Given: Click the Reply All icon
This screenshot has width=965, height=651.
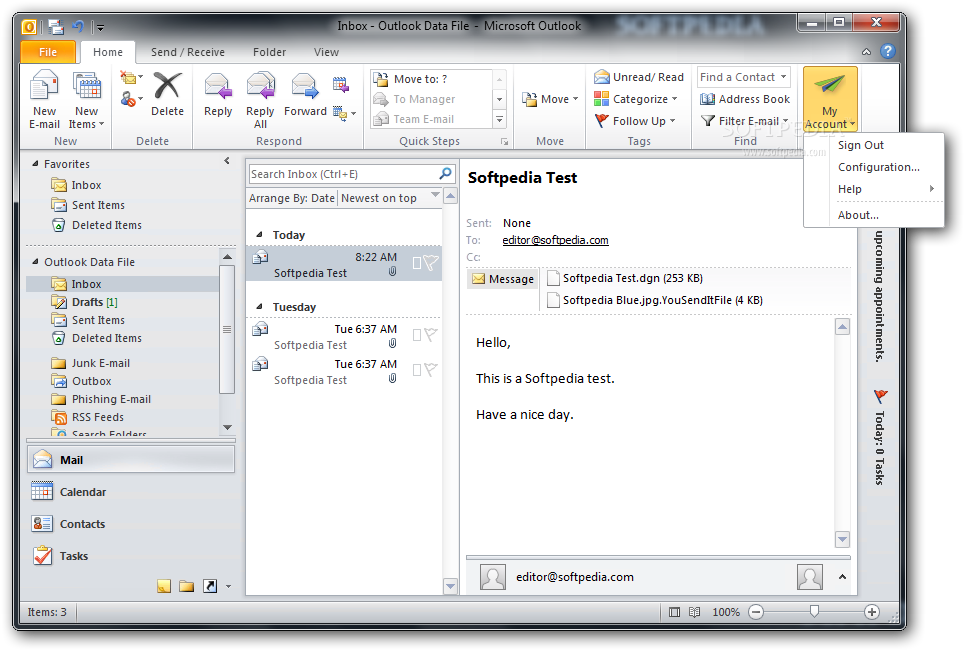Looking at the screenshot, I should [x=260, y=86].
